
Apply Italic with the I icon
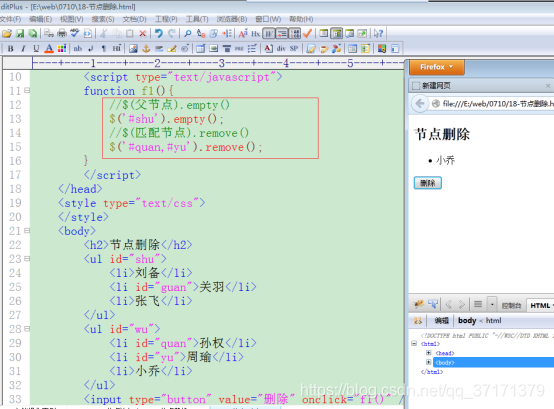[23, 48]
